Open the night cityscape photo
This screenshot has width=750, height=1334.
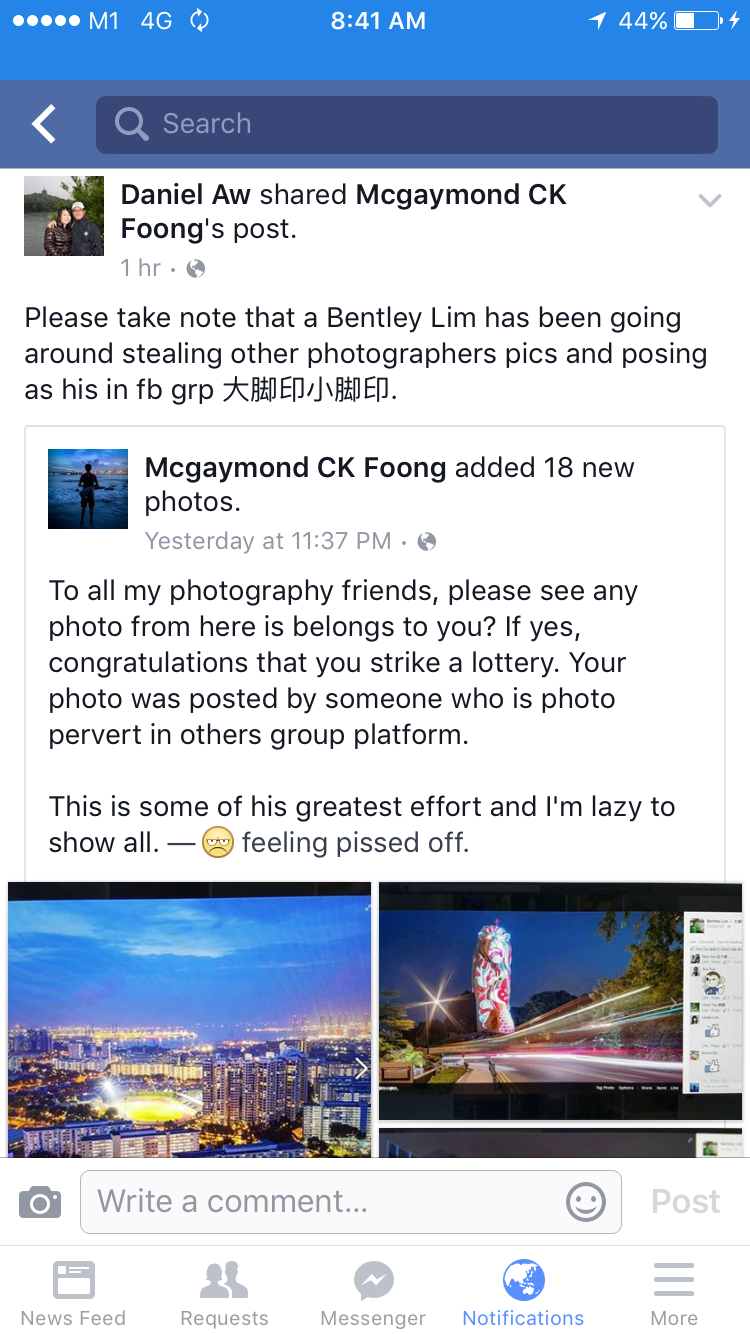[x=189, y=1018]
